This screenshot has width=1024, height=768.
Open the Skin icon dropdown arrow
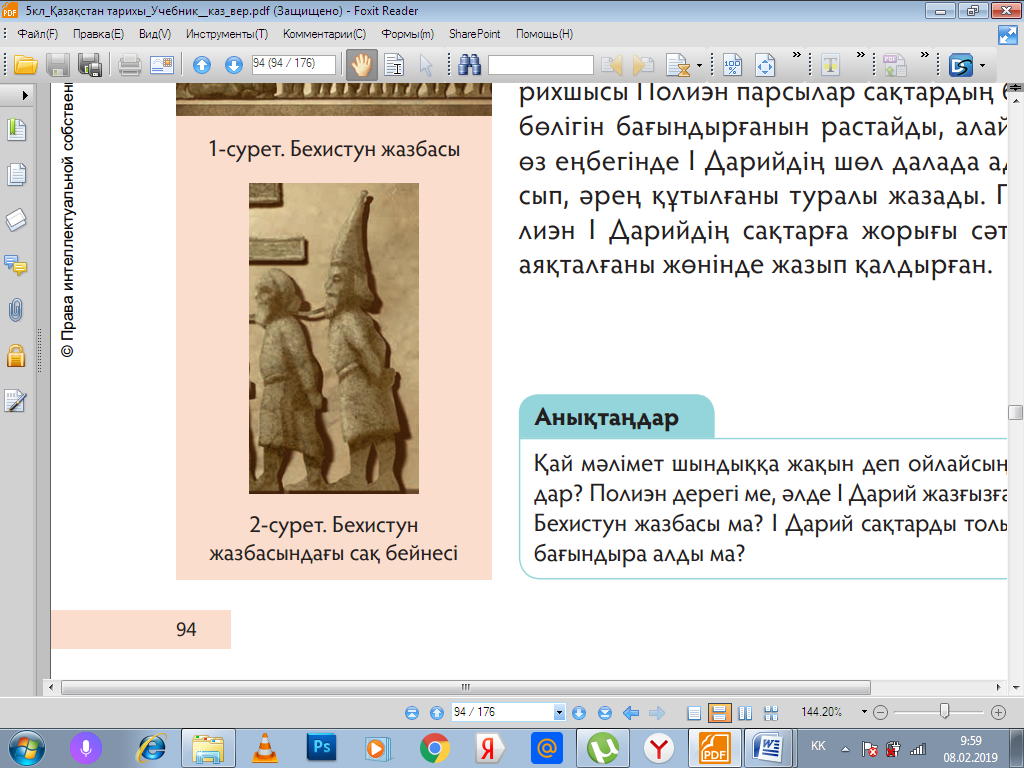[x=982, y=65]
